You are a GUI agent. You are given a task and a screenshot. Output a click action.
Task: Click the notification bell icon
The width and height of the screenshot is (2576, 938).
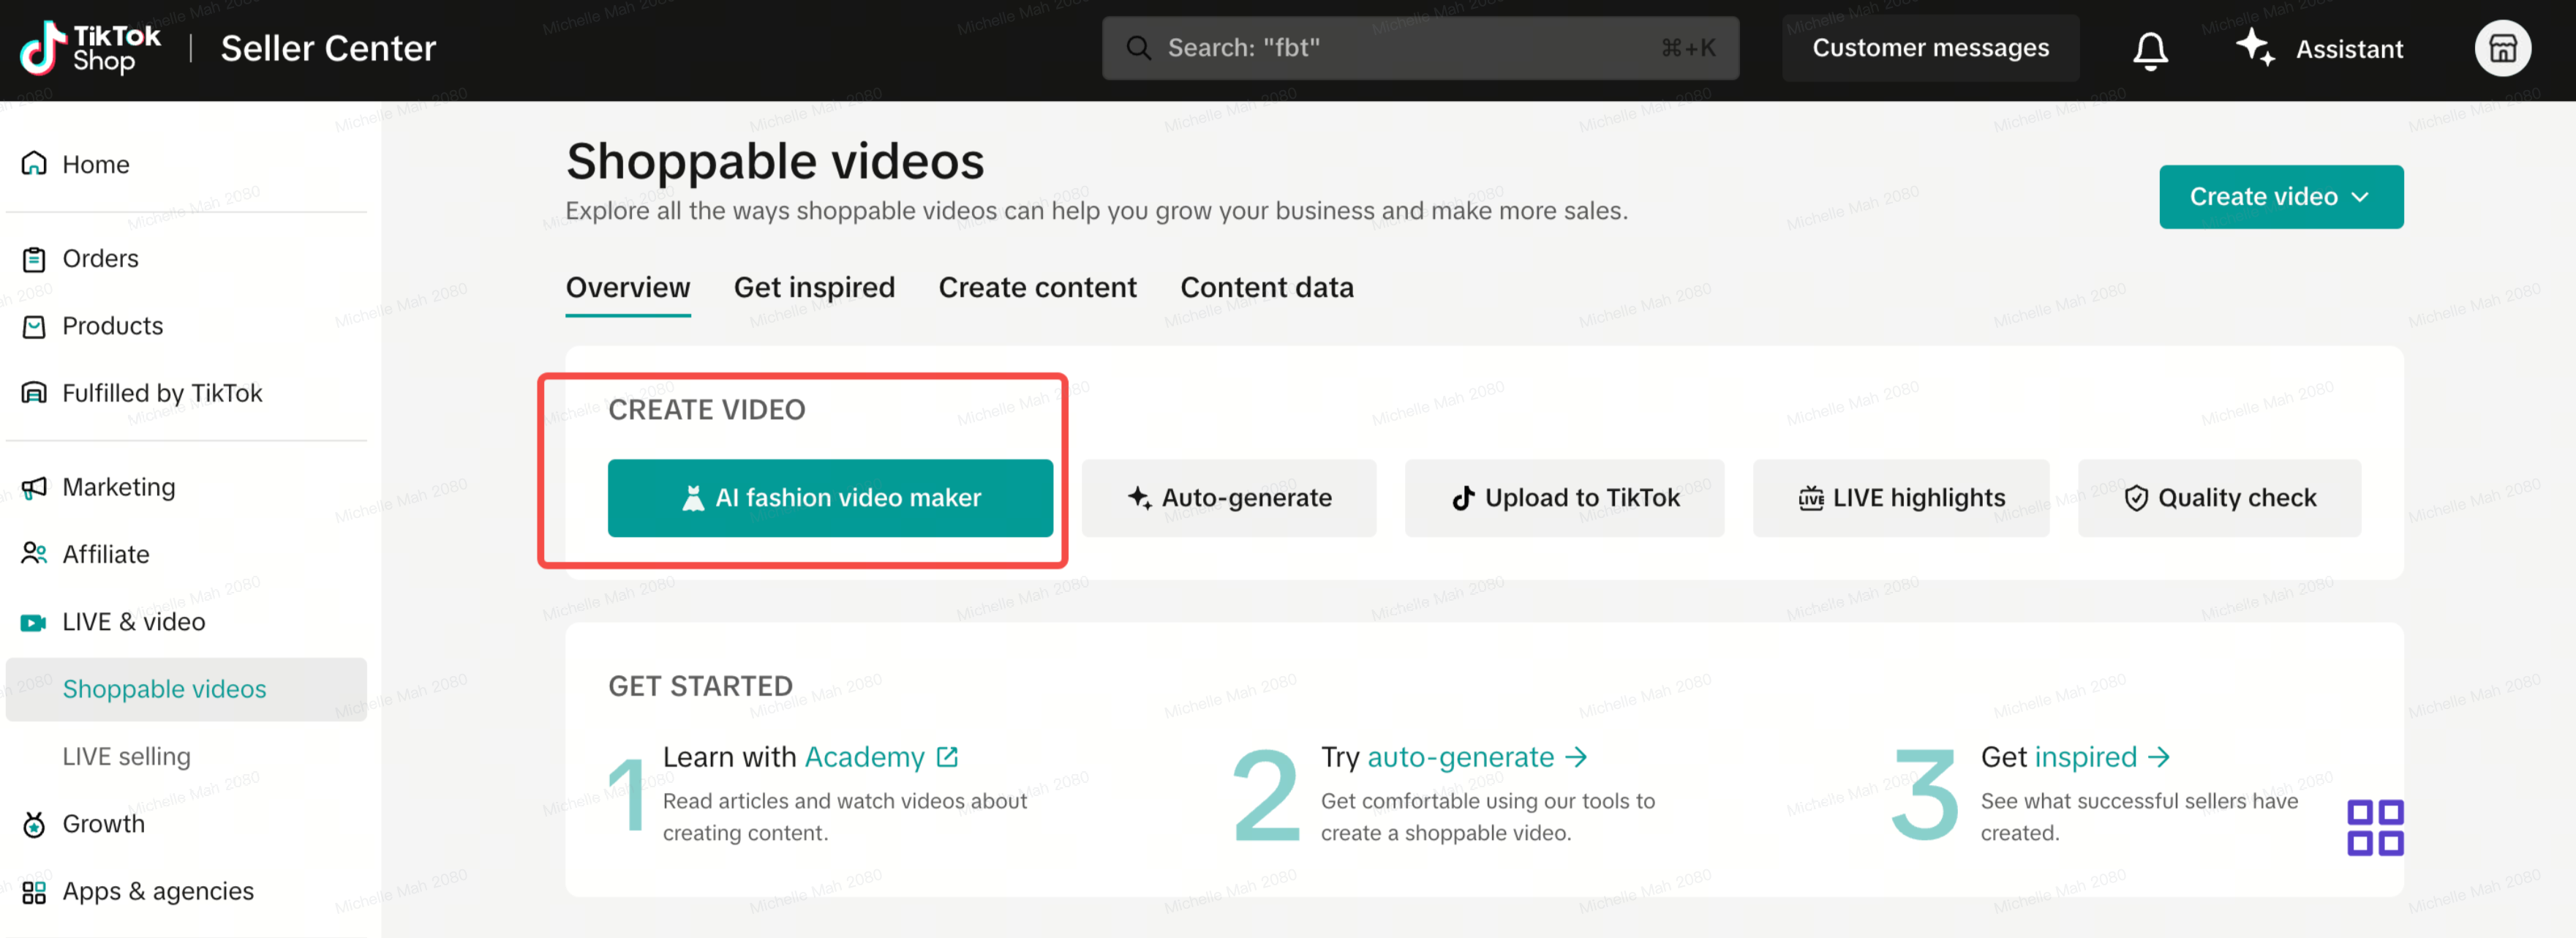pyautogui.click(x=2149, y=49)
